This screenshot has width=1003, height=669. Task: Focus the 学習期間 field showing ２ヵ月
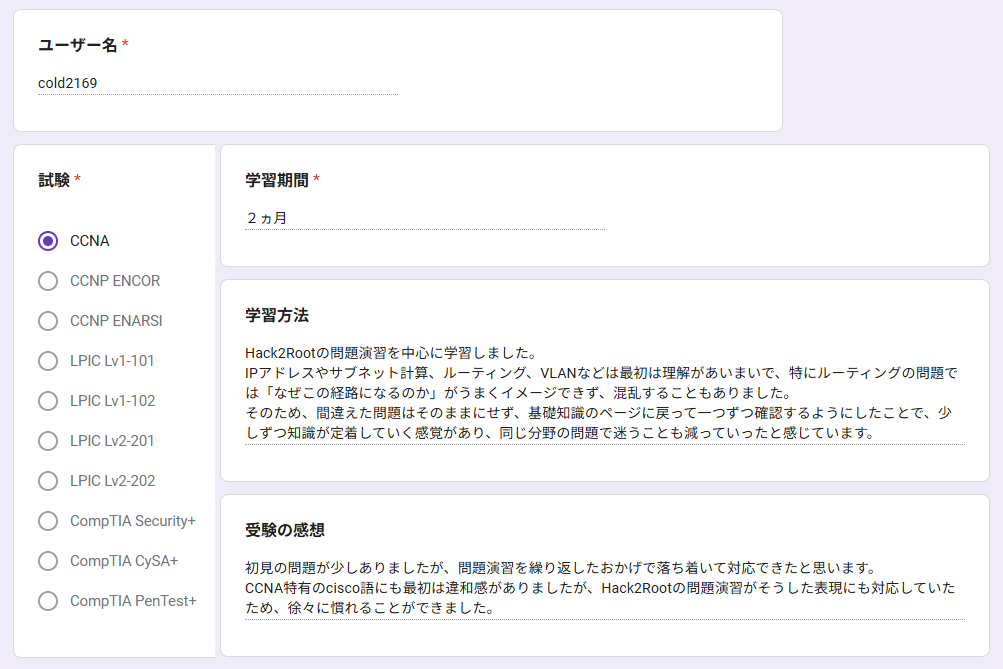pyautogui.click(x=424, y=217)
